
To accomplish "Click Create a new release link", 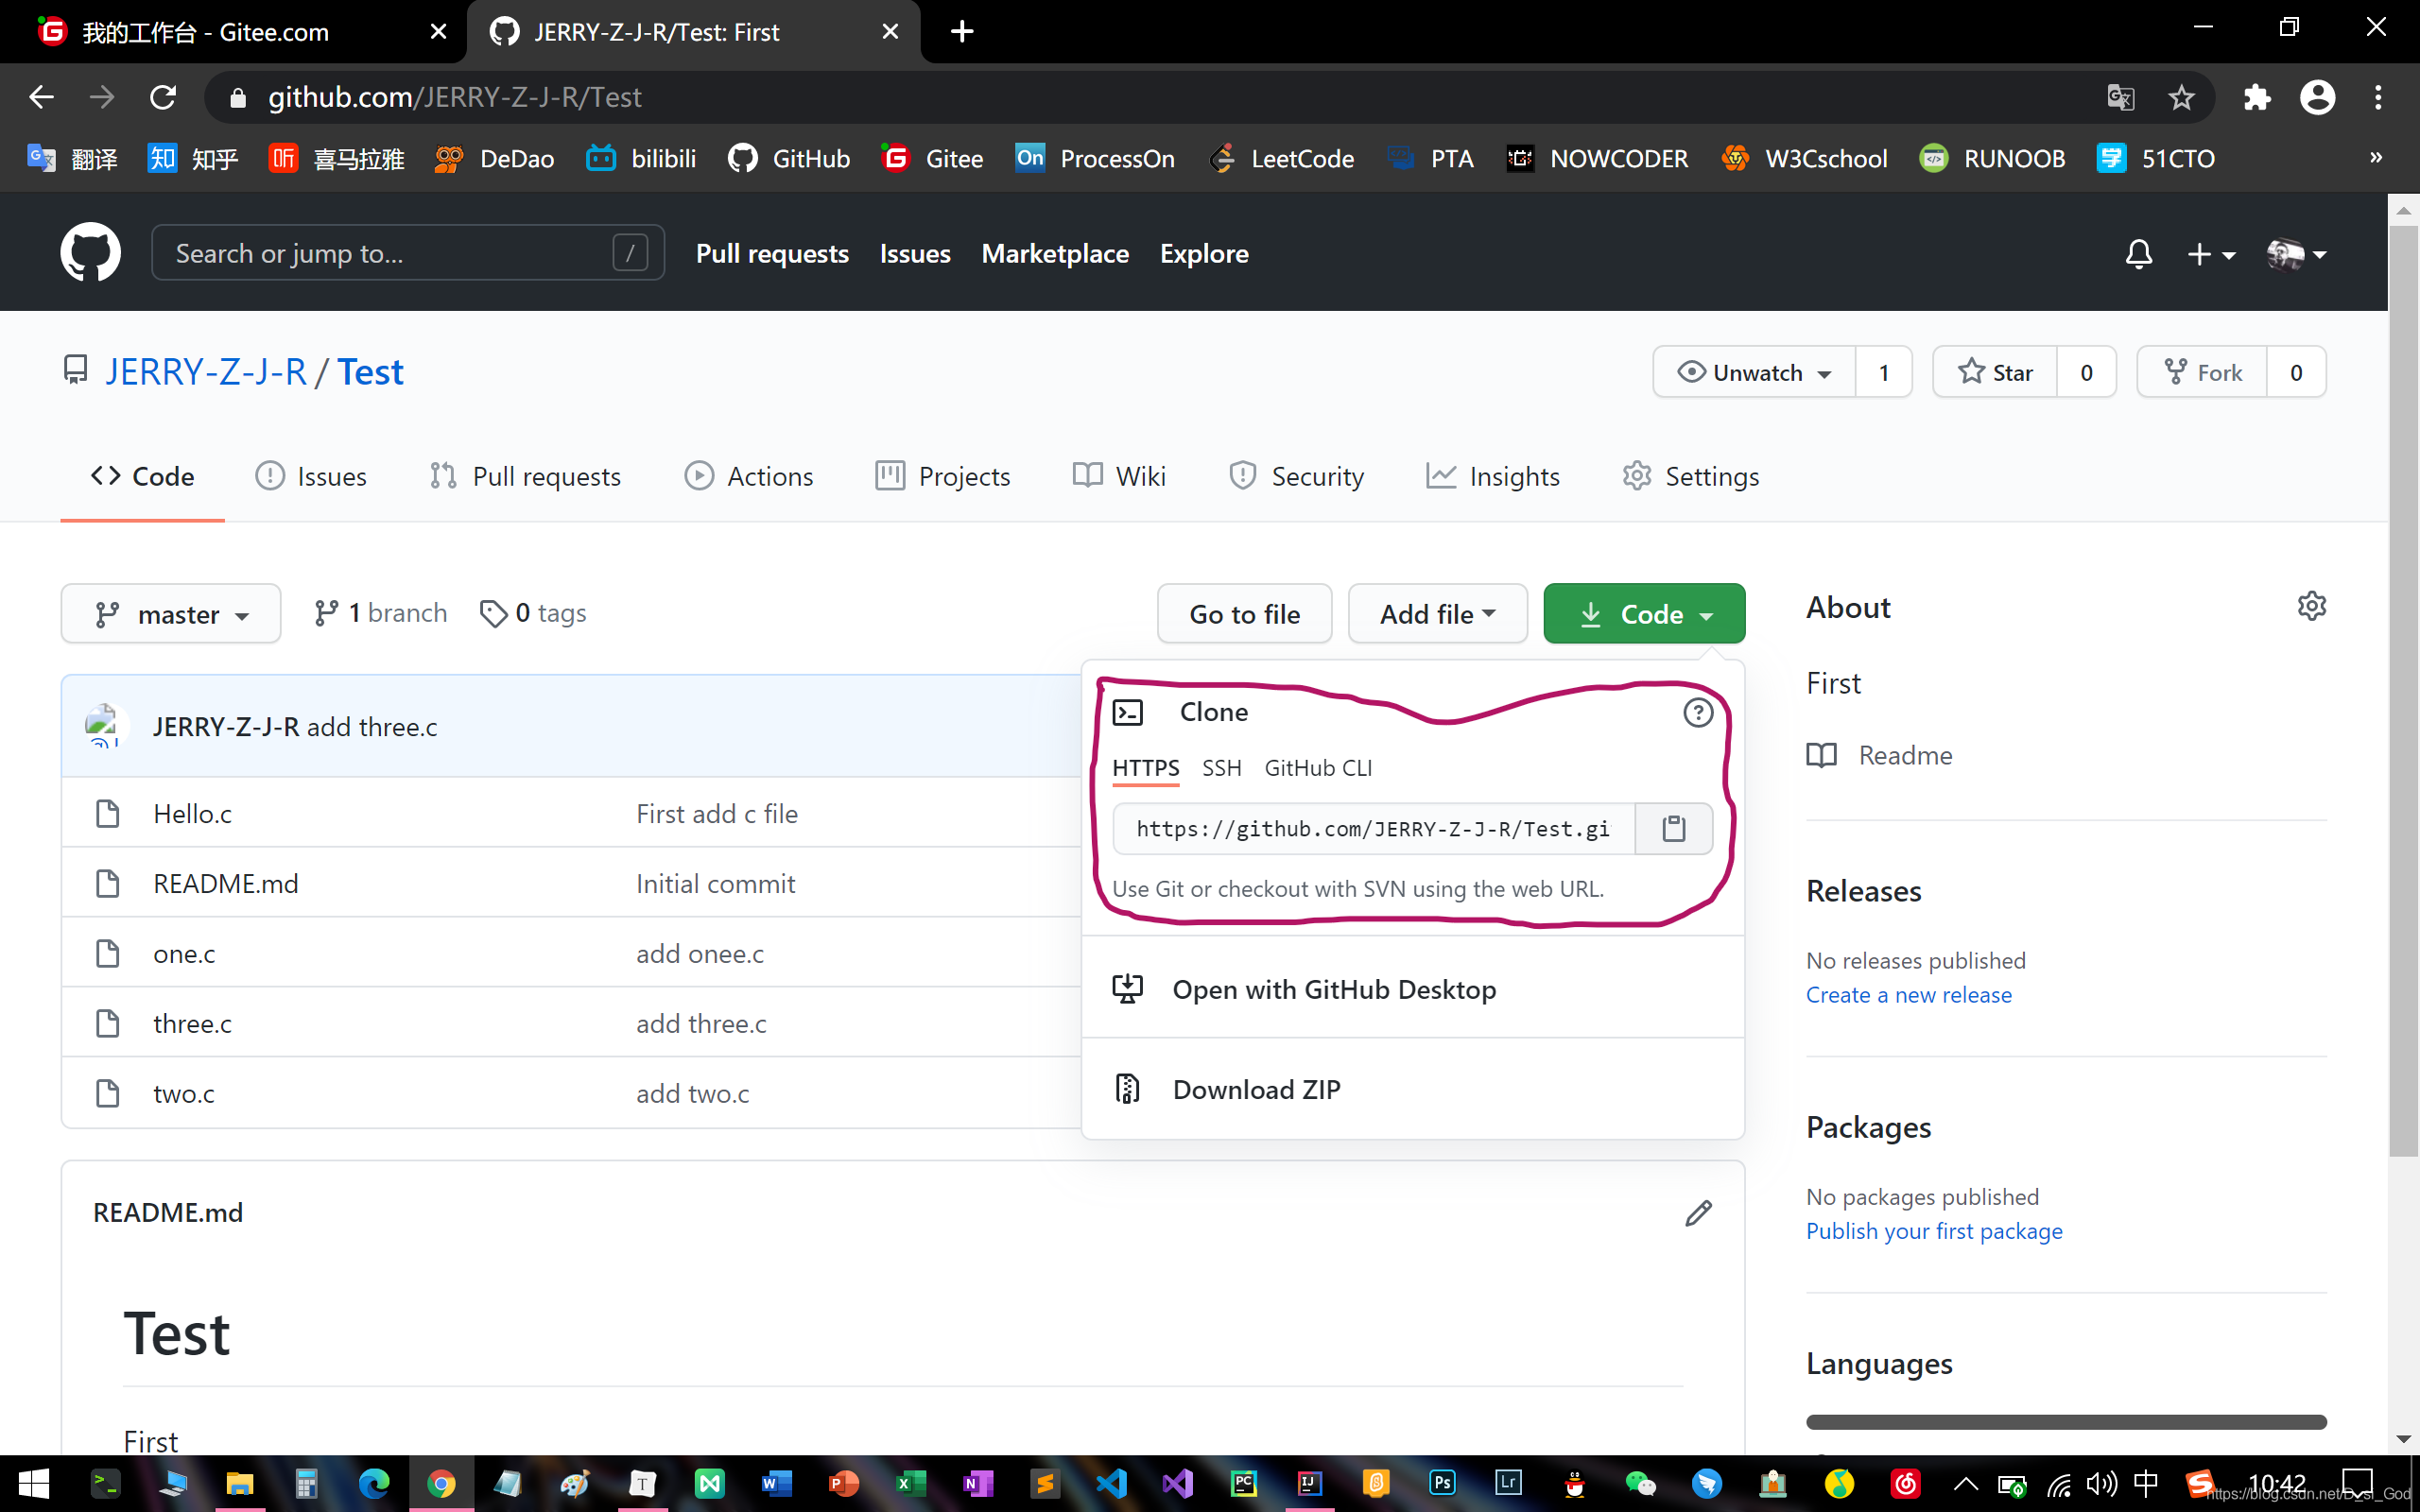I will coord(1908,994).
